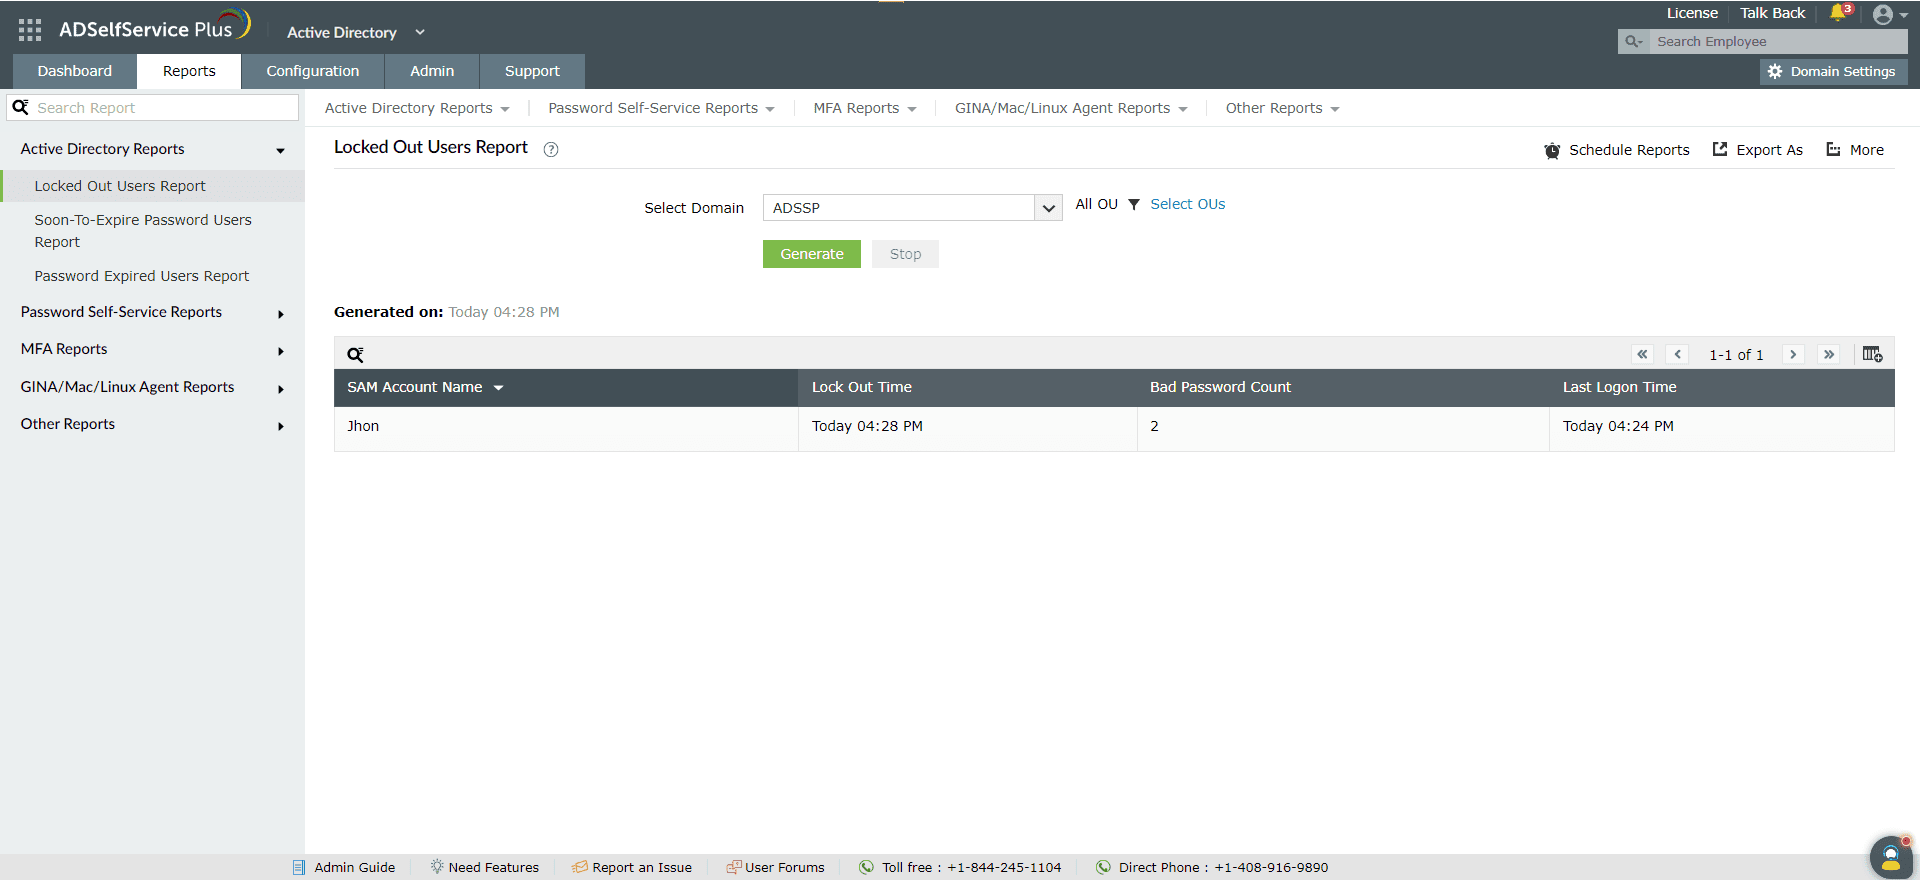The height and width of the screenshot is (880, 1920).
Task: Click the help icon beside Locked Out Users Report
Action: [551, 149]
